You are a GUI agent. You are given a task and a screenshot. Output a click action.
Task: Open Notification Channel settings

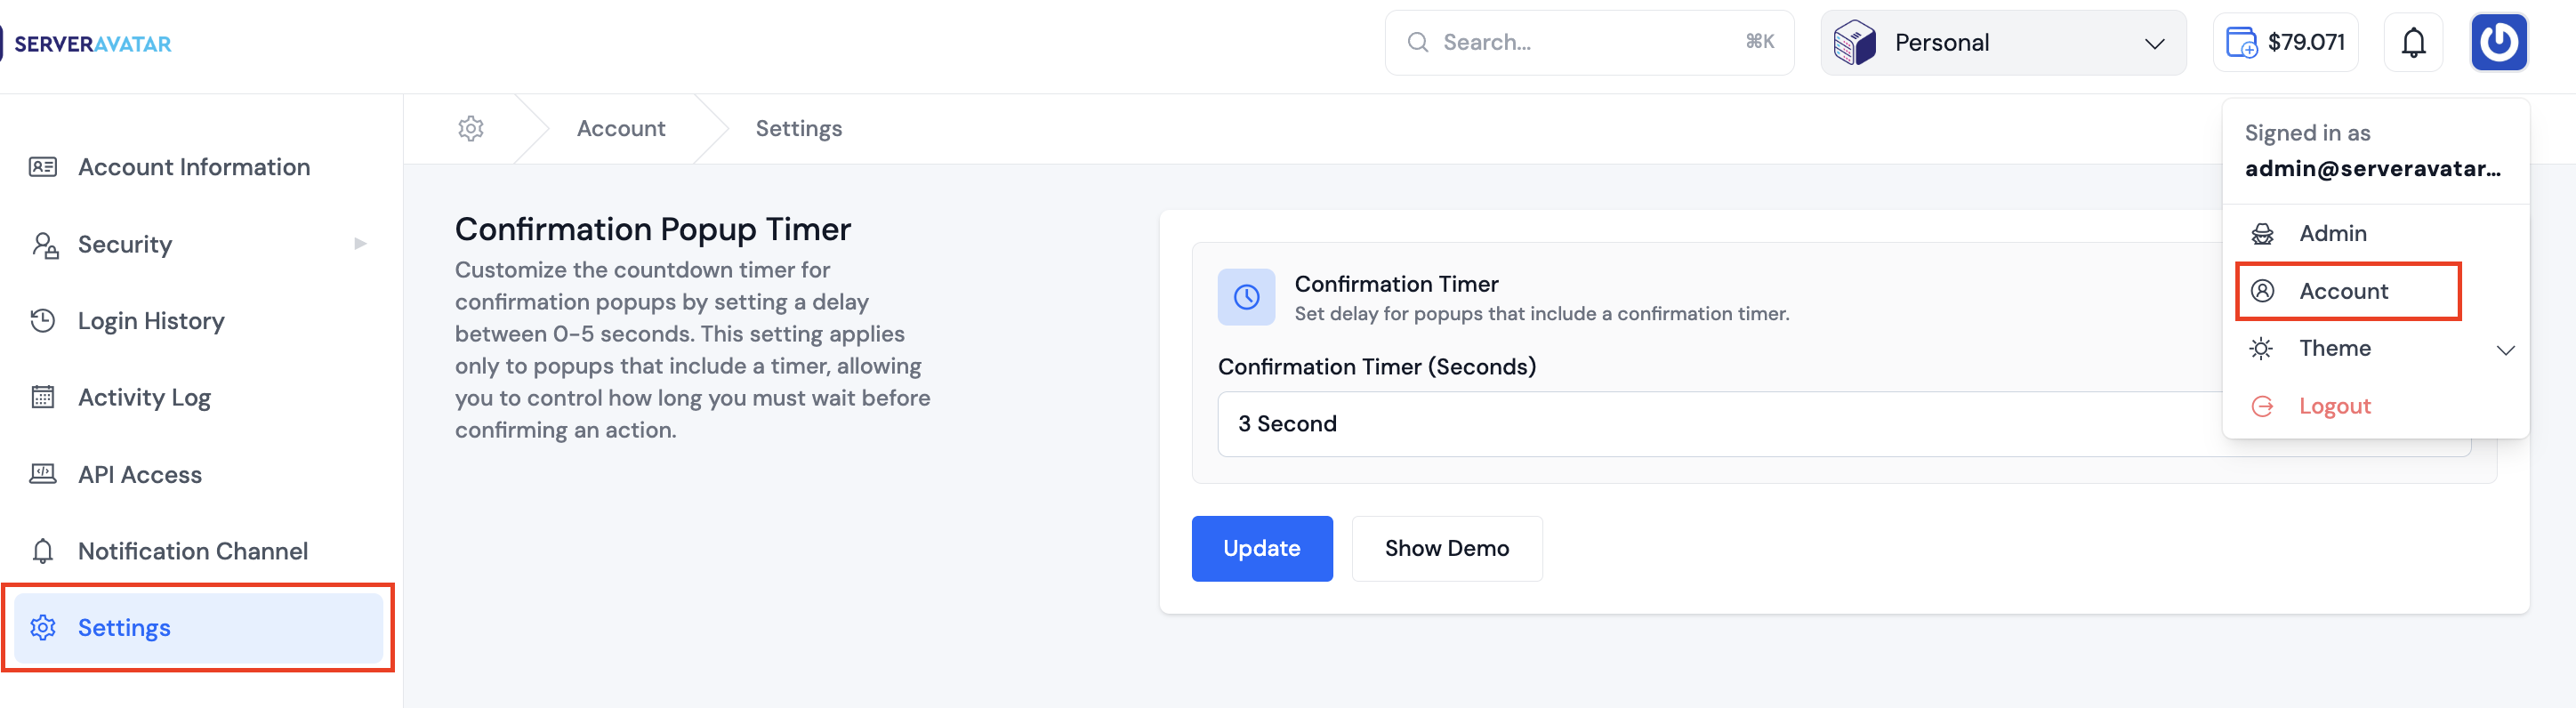pyautogui.click(x=193, y=551)
